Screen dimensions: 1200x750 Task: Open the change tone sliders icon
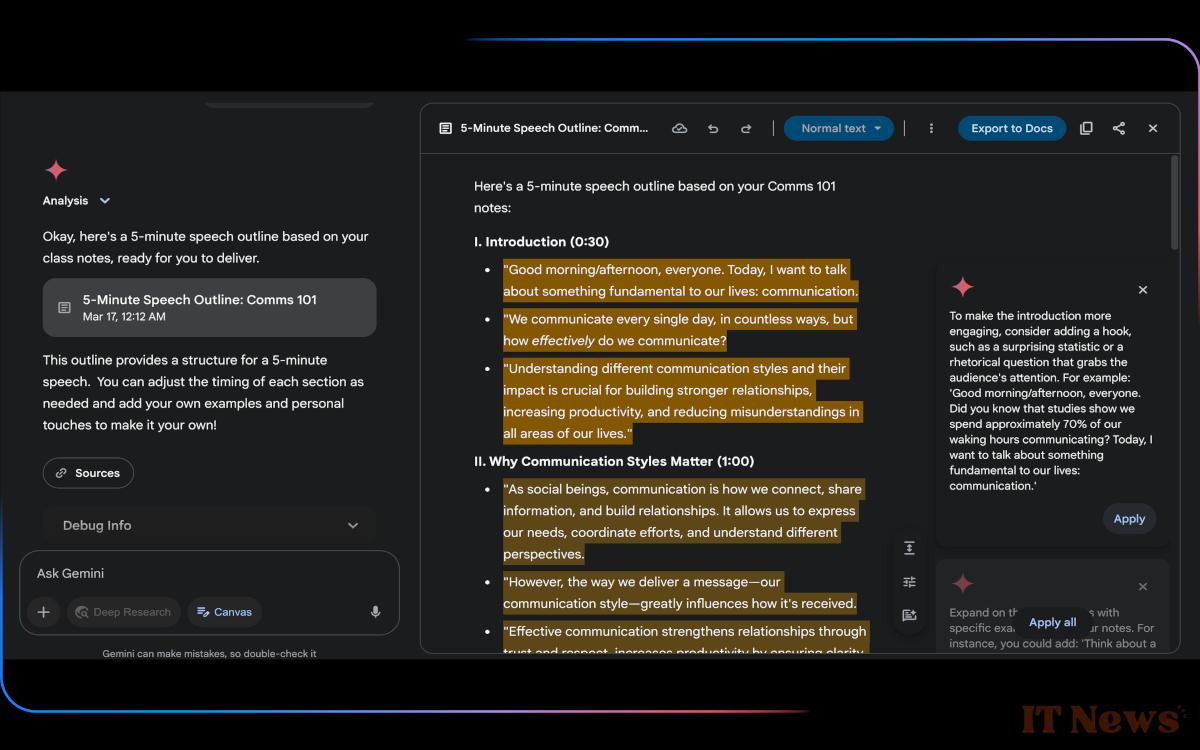click(909, 582)
